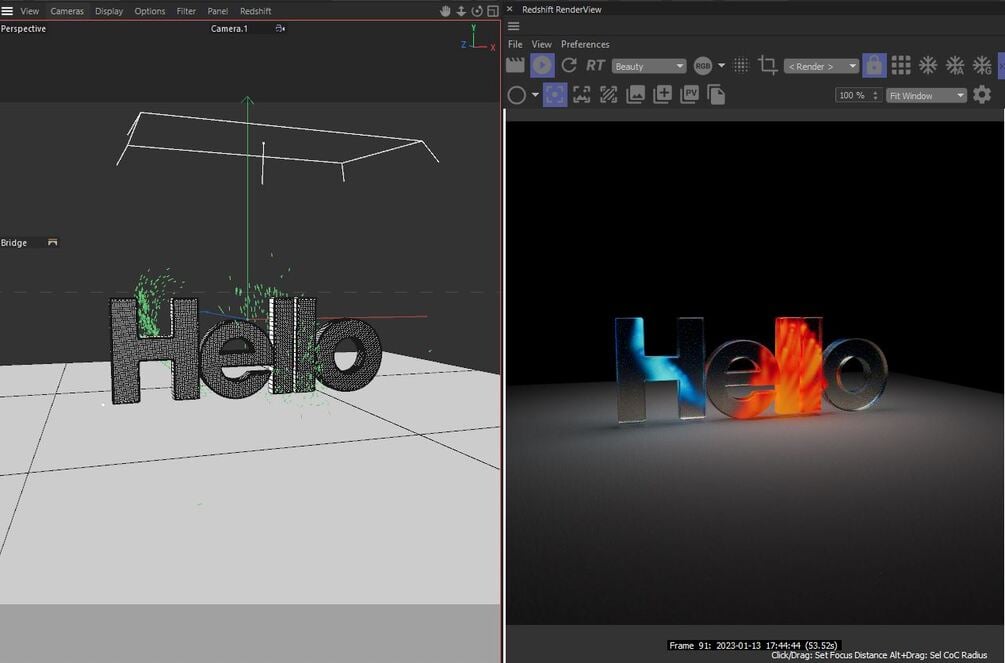The width and height of the screenshot is (1005, 663).
Task: Toggle the viewport maximize layout icon
Action: 493,11
